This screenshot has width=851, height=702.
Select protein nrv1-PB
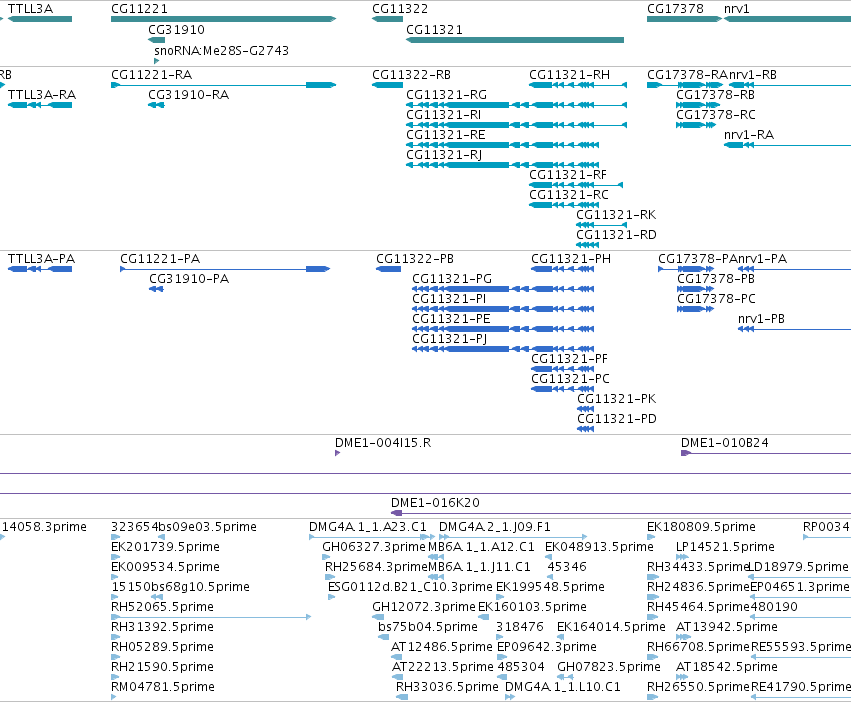(761, 319)
